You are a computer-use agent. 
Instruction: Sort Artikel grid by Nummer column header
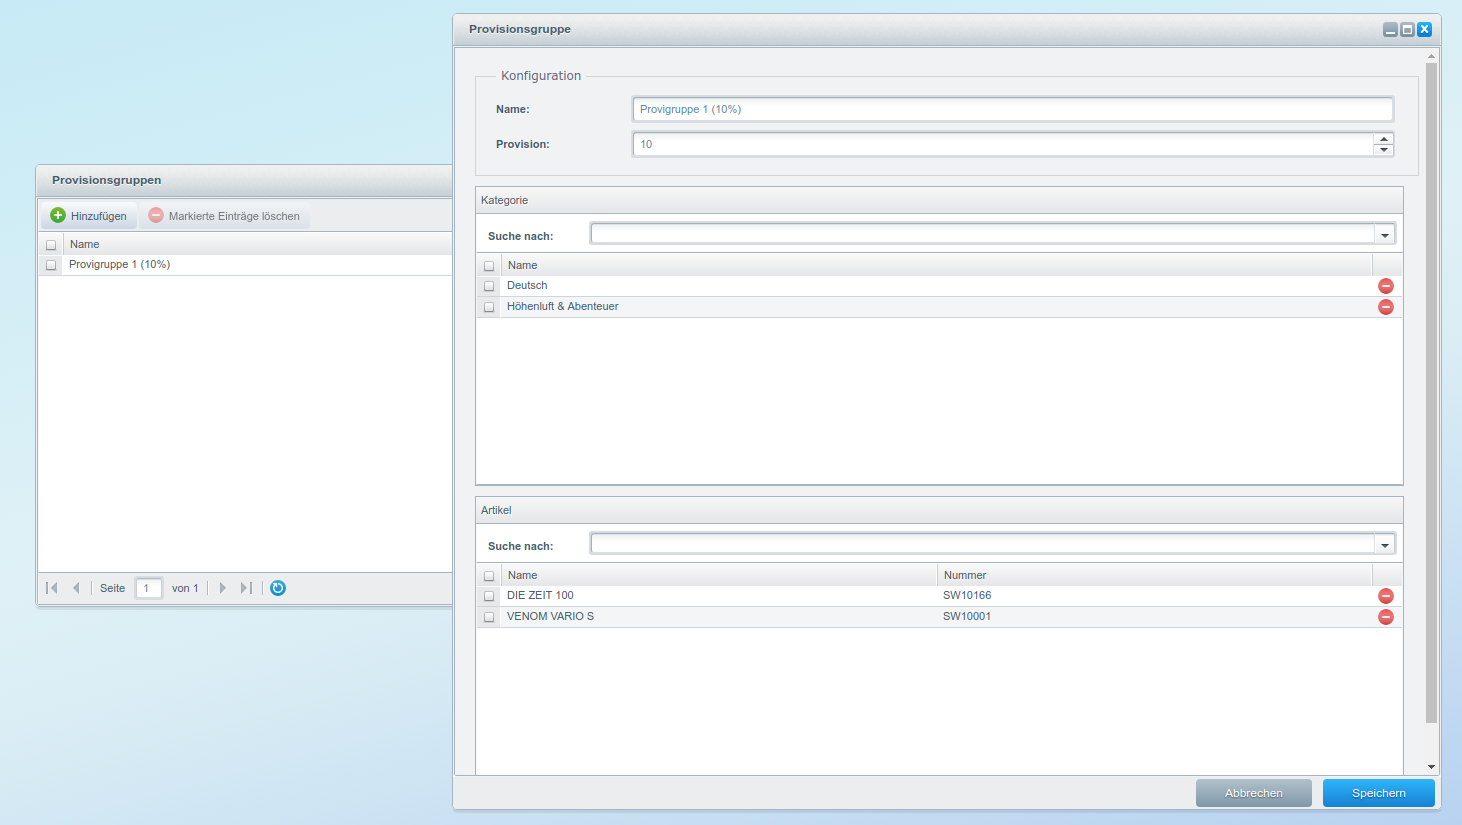(1155, 575)
